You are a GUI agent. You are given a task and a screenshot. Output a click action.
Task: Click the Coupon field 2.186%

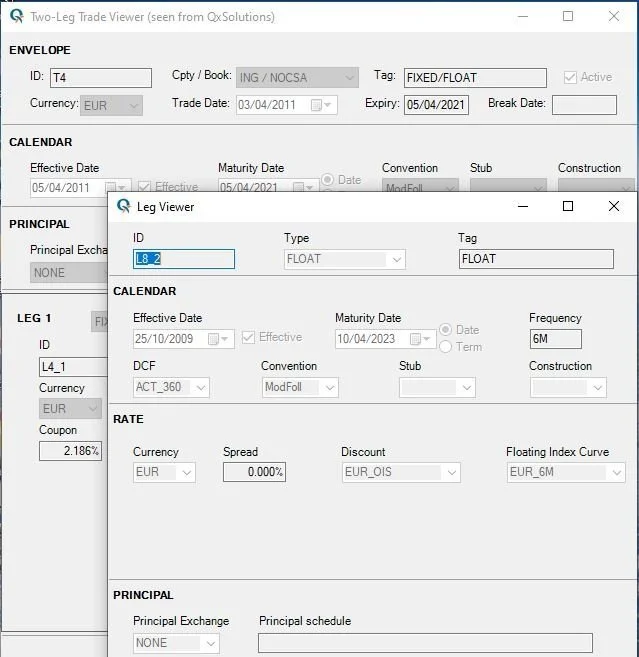tap(70, 451)
